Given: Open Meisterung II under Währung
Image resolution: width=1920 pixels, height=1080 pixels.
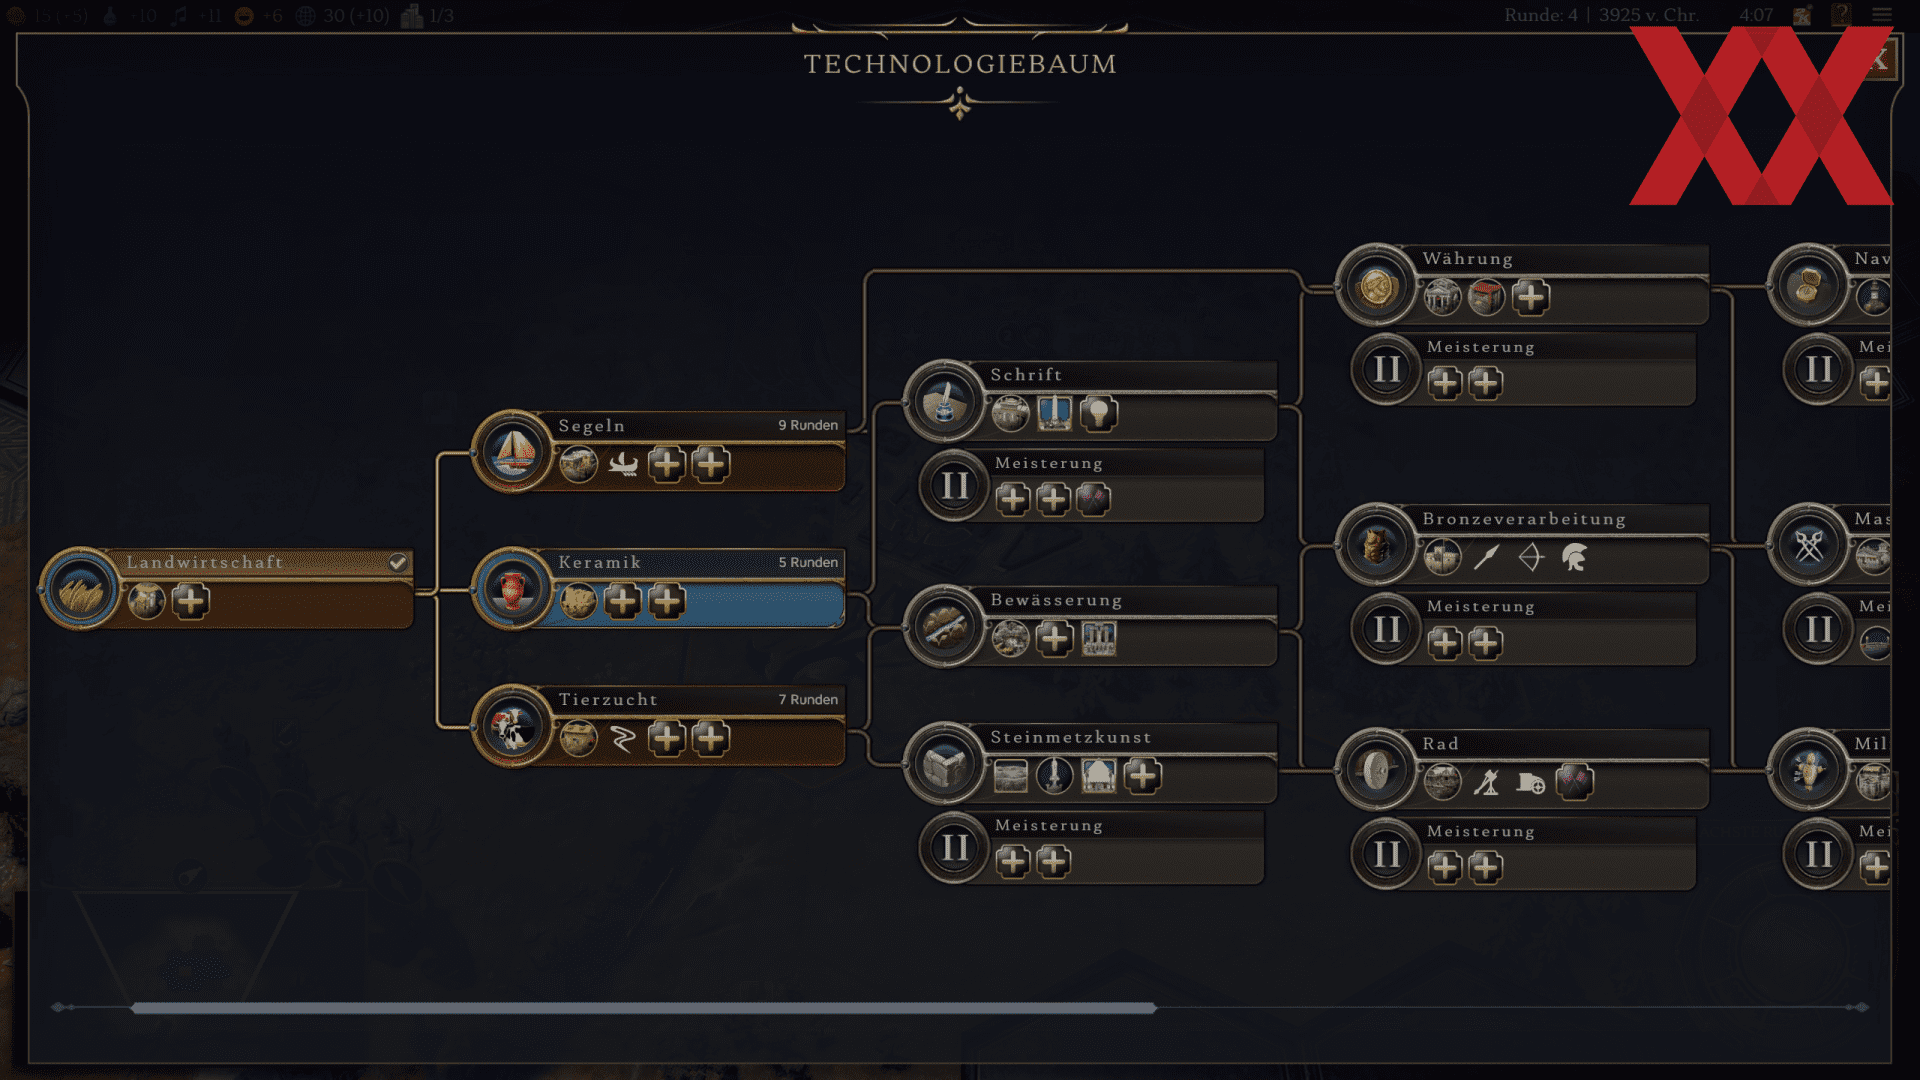Looking at the screenshot, I should pyautogui.click(x=1524, y=369).
